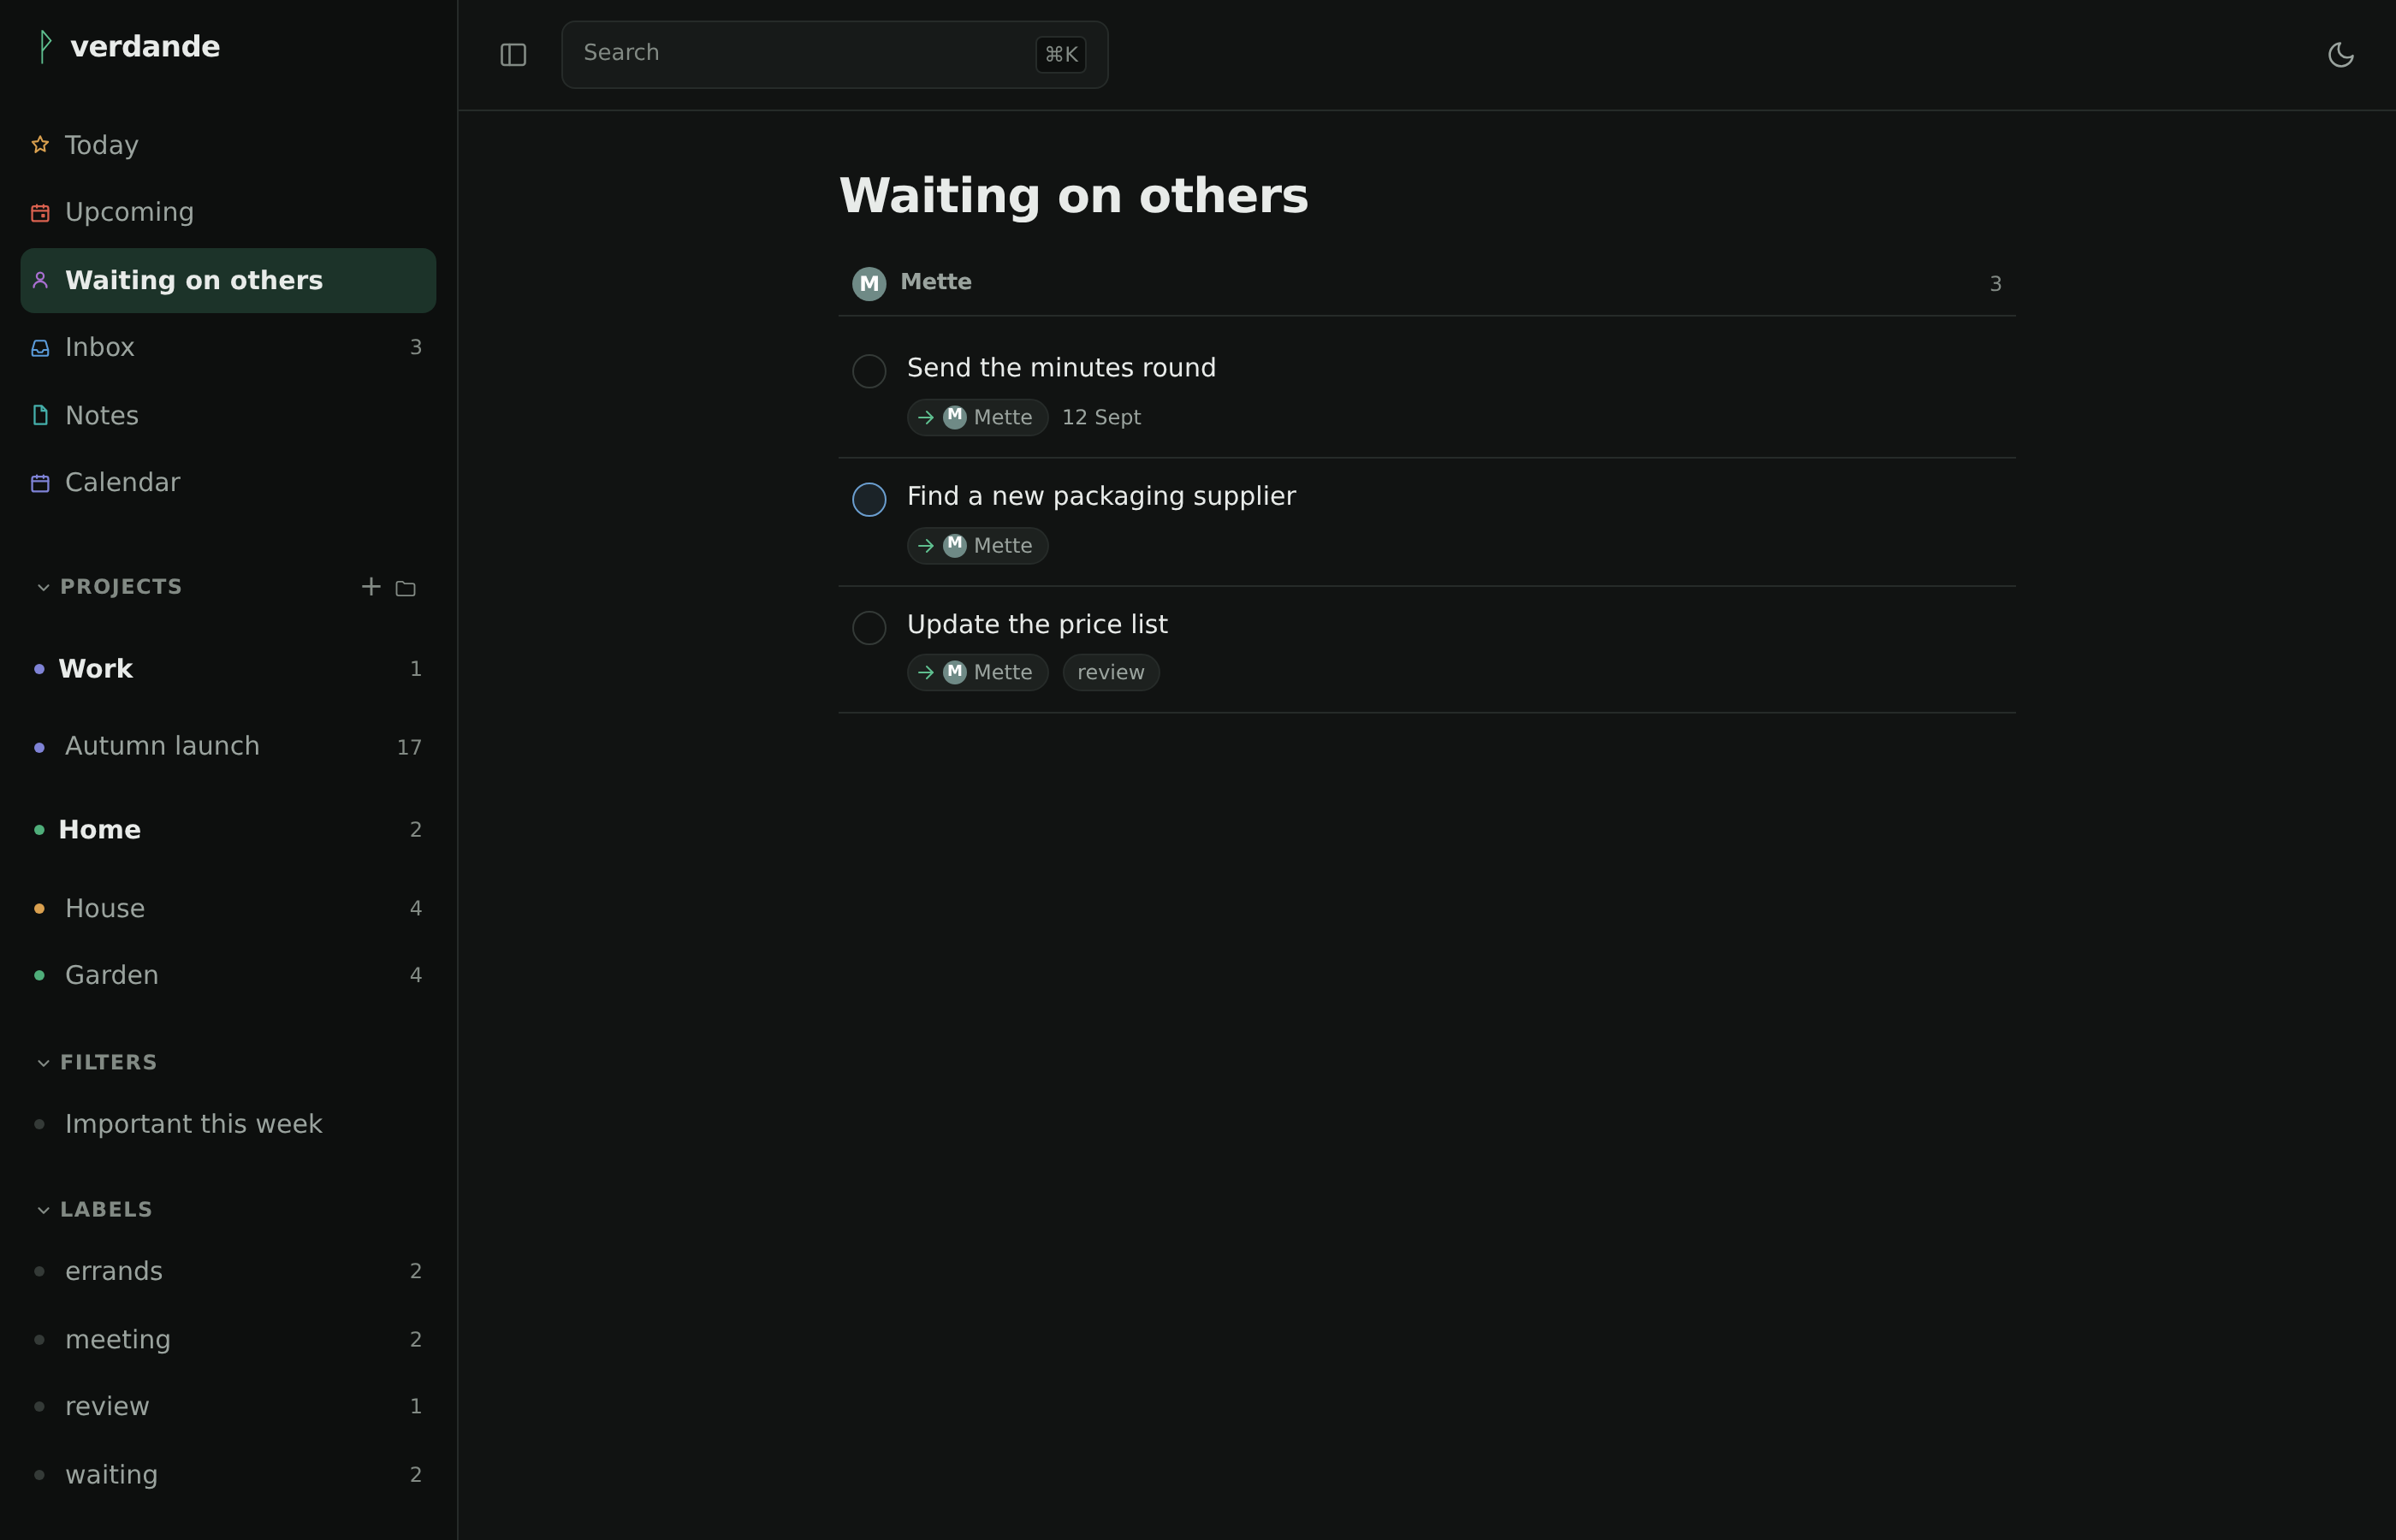Viewport: 2396px width, 1540px height.
Task: Open the Home project group
Action: (228, 830)
